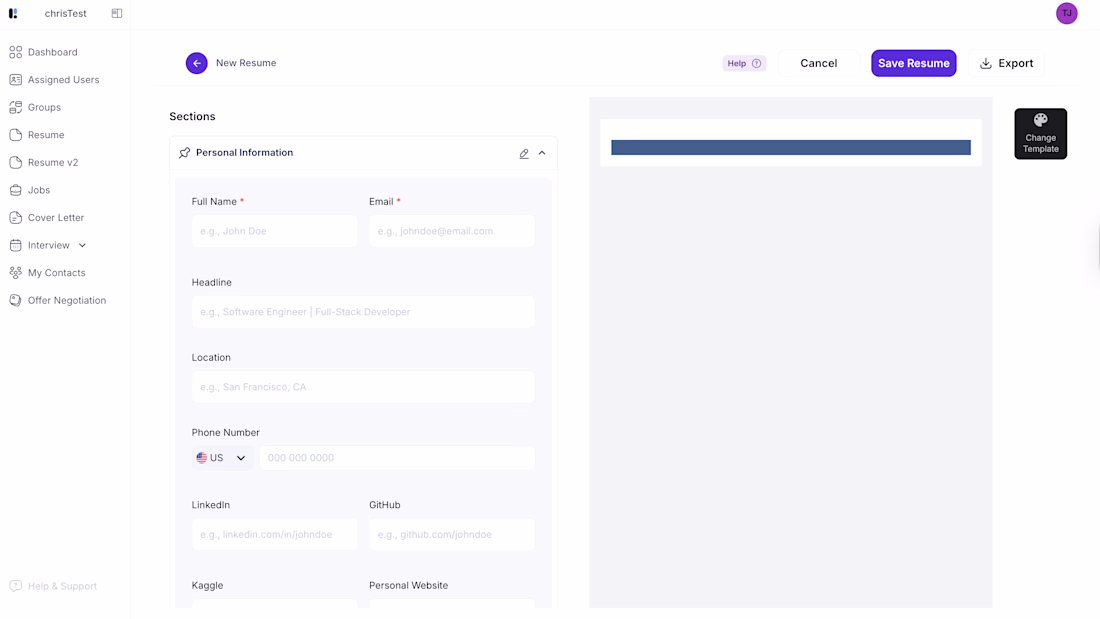Screen dimensions: 1100x619
Task: Click the Help question mark icon
Action: tap(756, 63)
